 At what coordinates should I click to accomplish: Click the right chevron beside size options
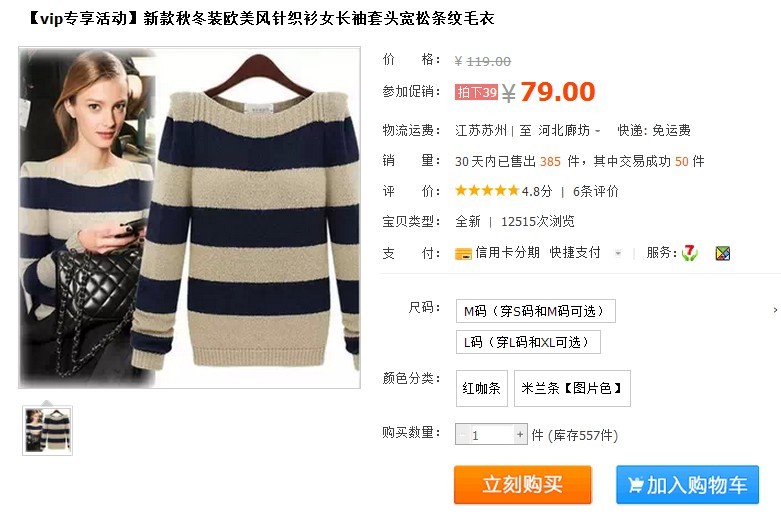pos(775,310)
